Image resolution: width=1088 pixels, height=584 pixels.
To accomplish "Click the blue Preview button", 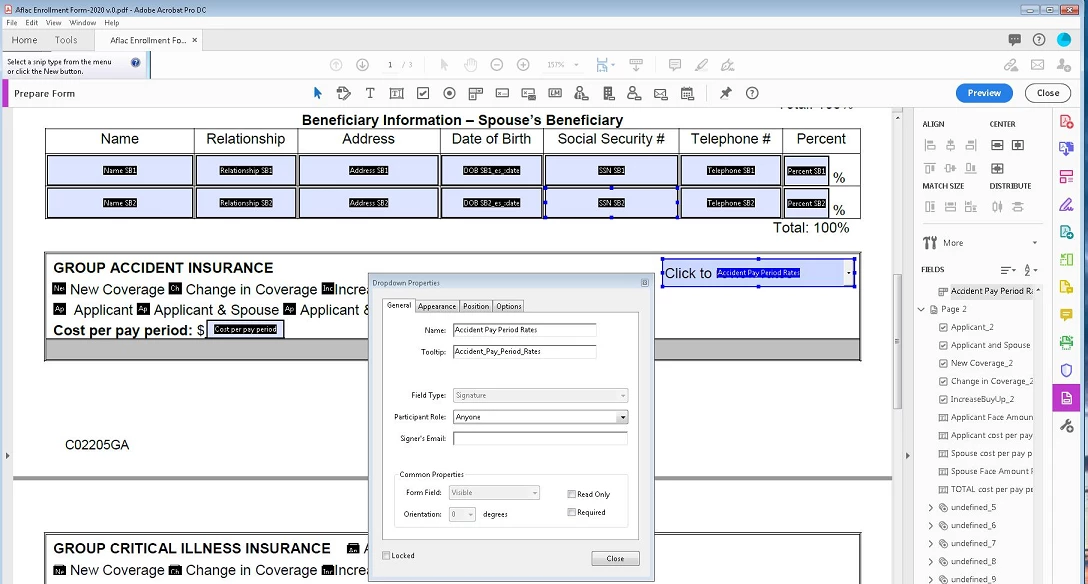I will [984, 93].
